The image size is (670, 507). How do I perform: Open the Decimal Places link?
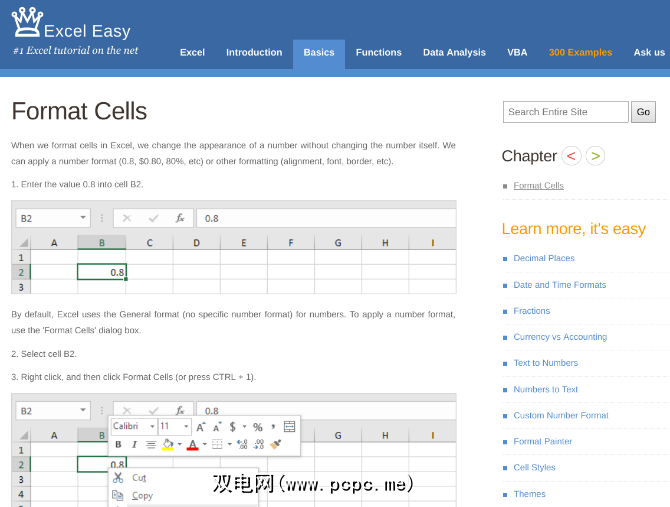544,258
